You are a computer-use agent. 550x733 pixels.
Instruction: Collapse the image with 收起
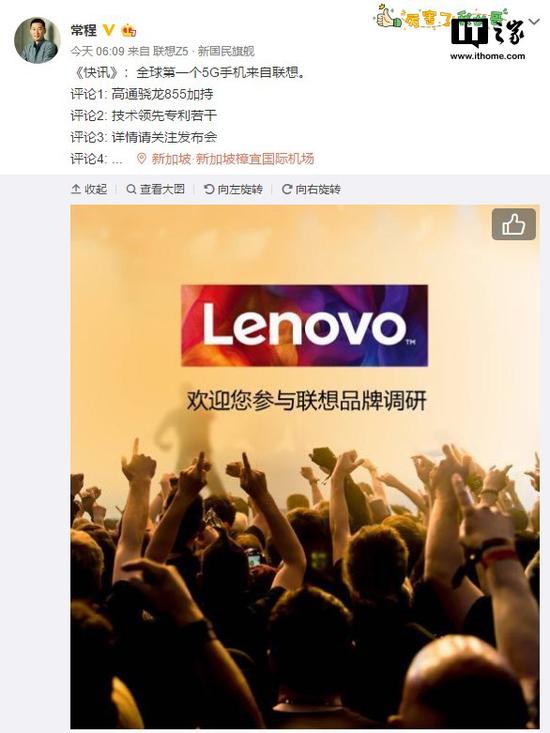[89, 189]
